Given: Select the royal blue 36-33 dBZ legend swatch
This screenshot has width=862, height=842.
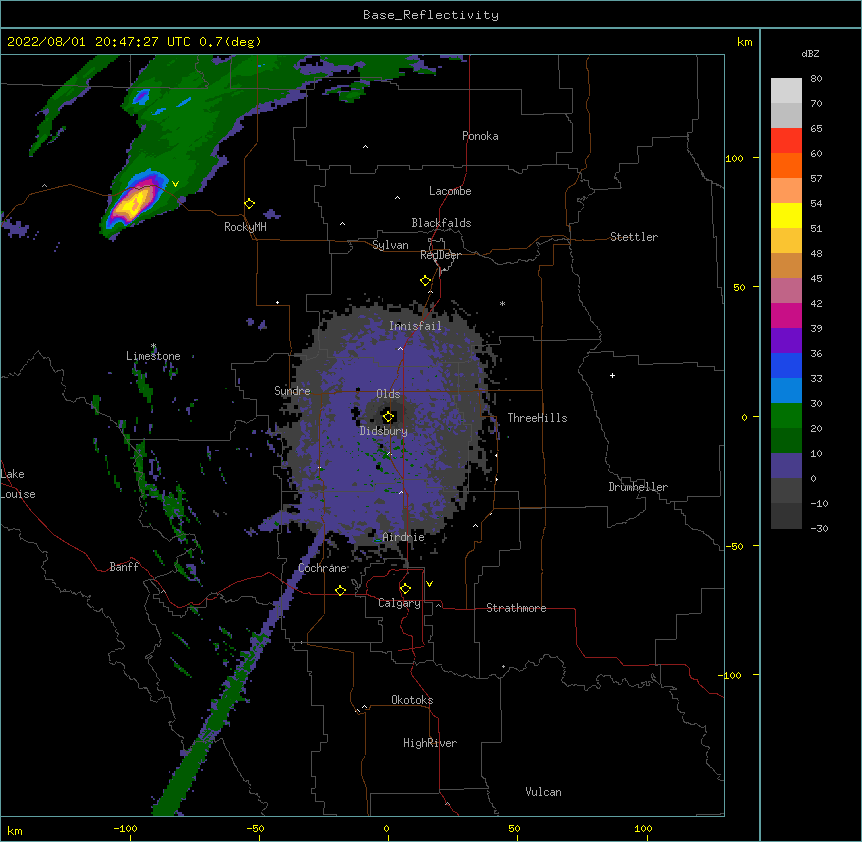Looking at the screenshot, I should tap(786, 365).
